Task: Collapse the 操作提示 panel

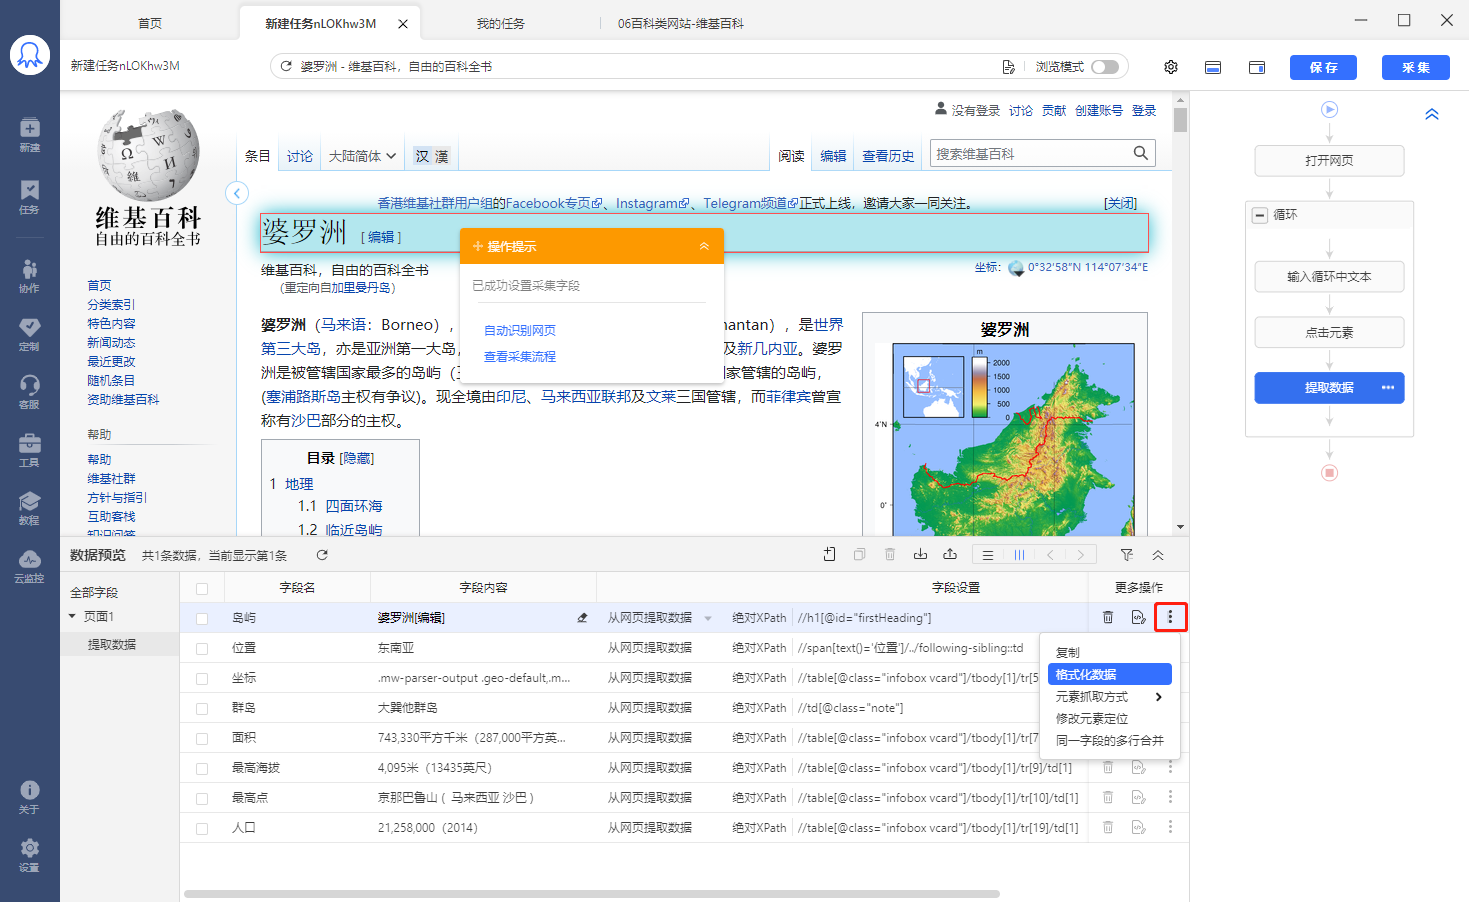Action: 704,246
